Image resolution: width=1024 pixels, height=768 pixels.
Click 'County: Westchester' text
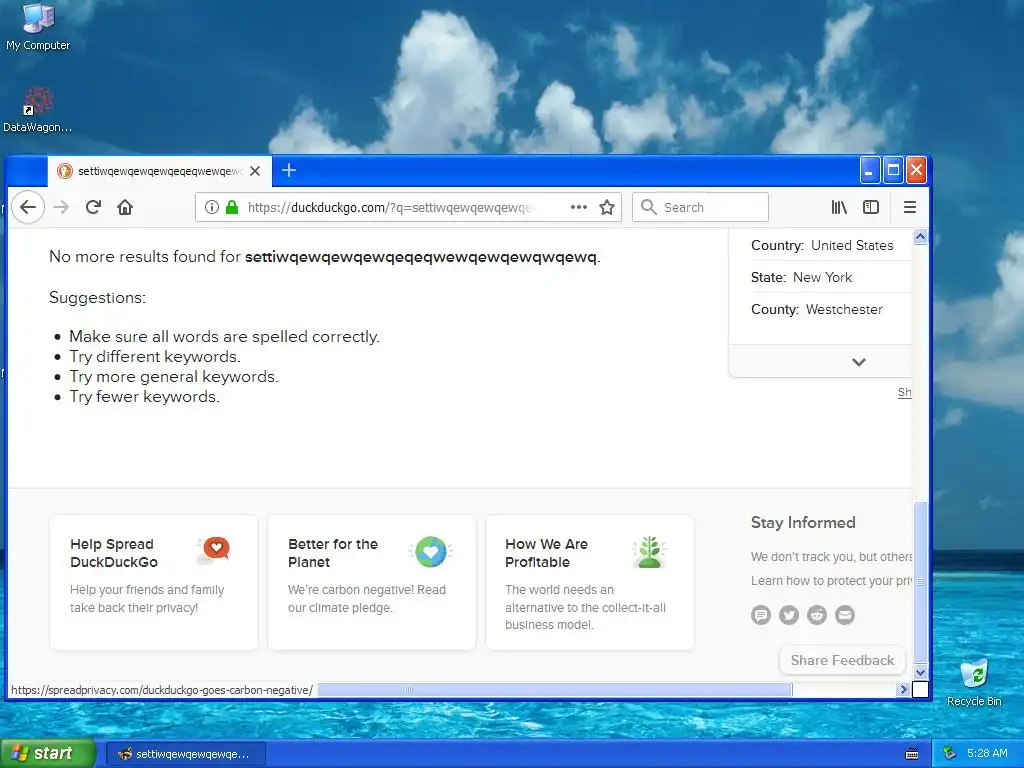click(x=817, y=310)
